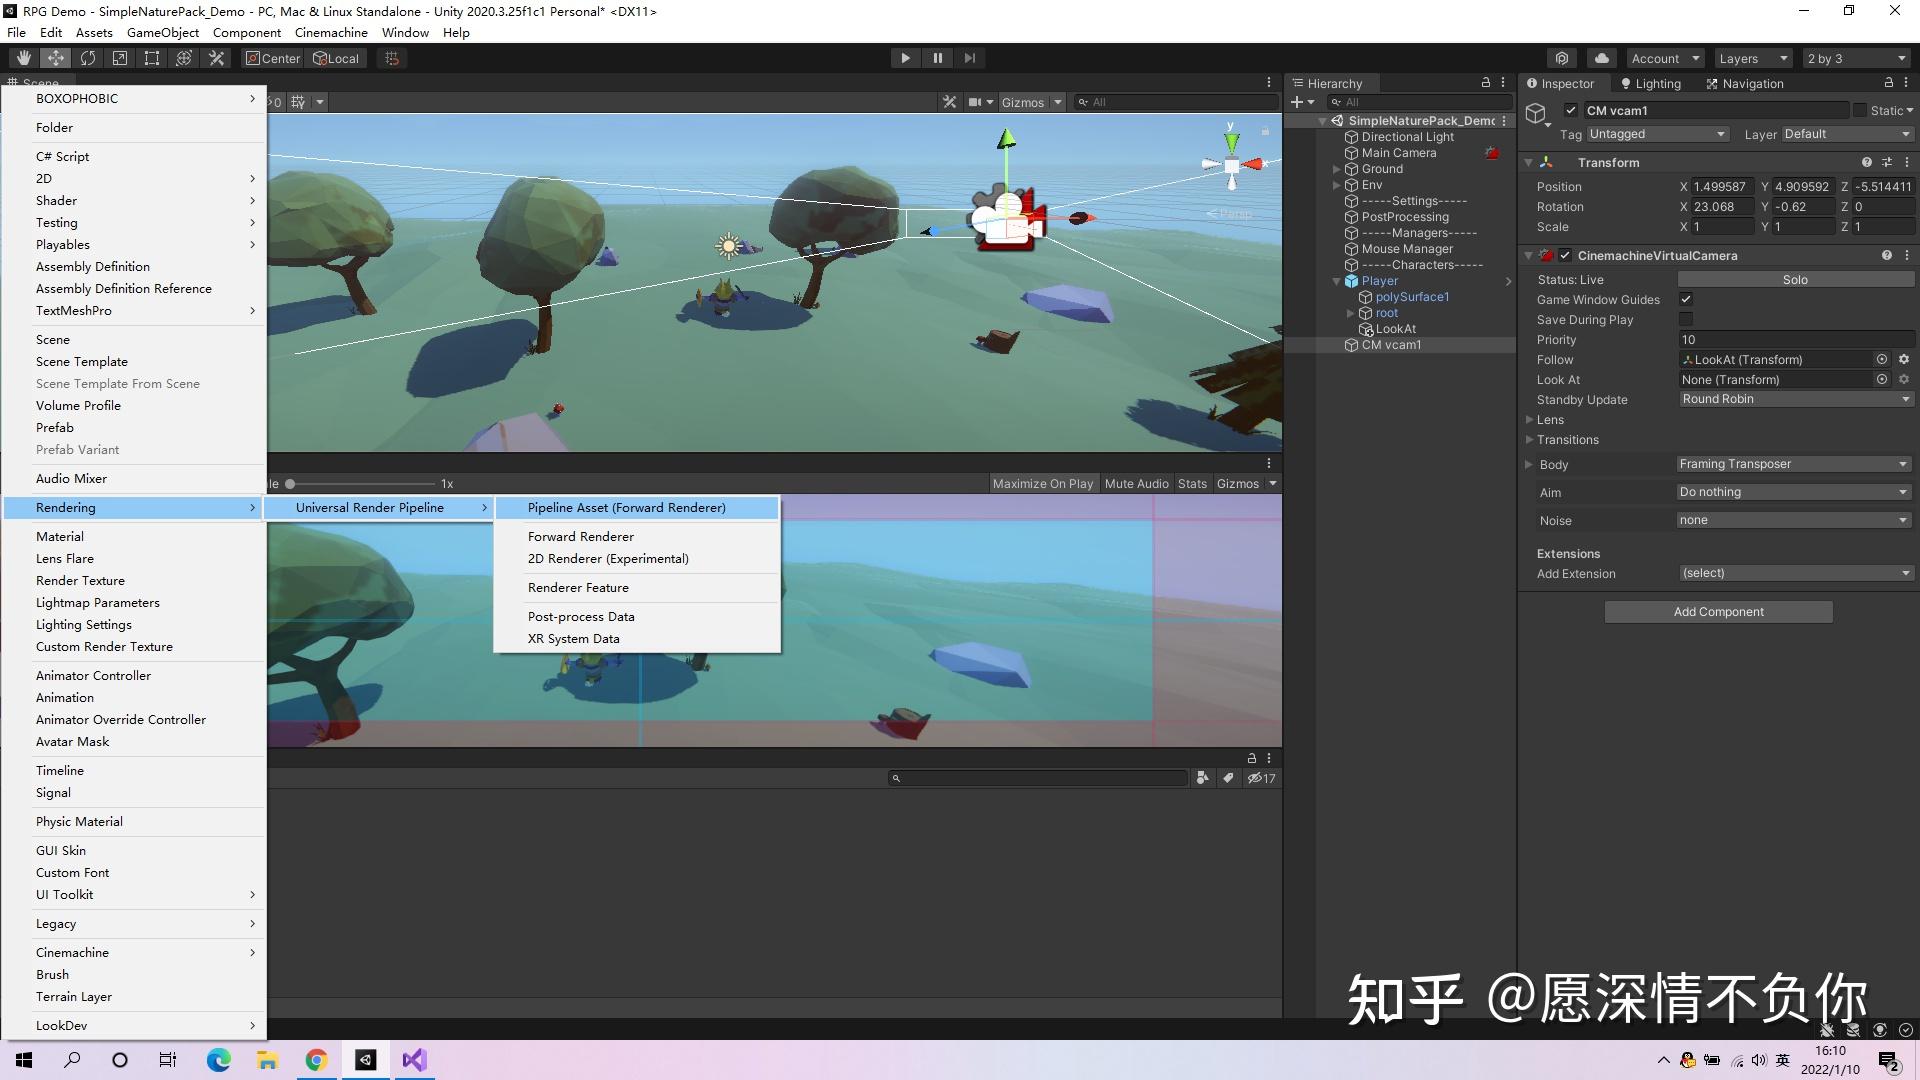
Task: Click the Project search by type icon
Action: point(1203,778)
